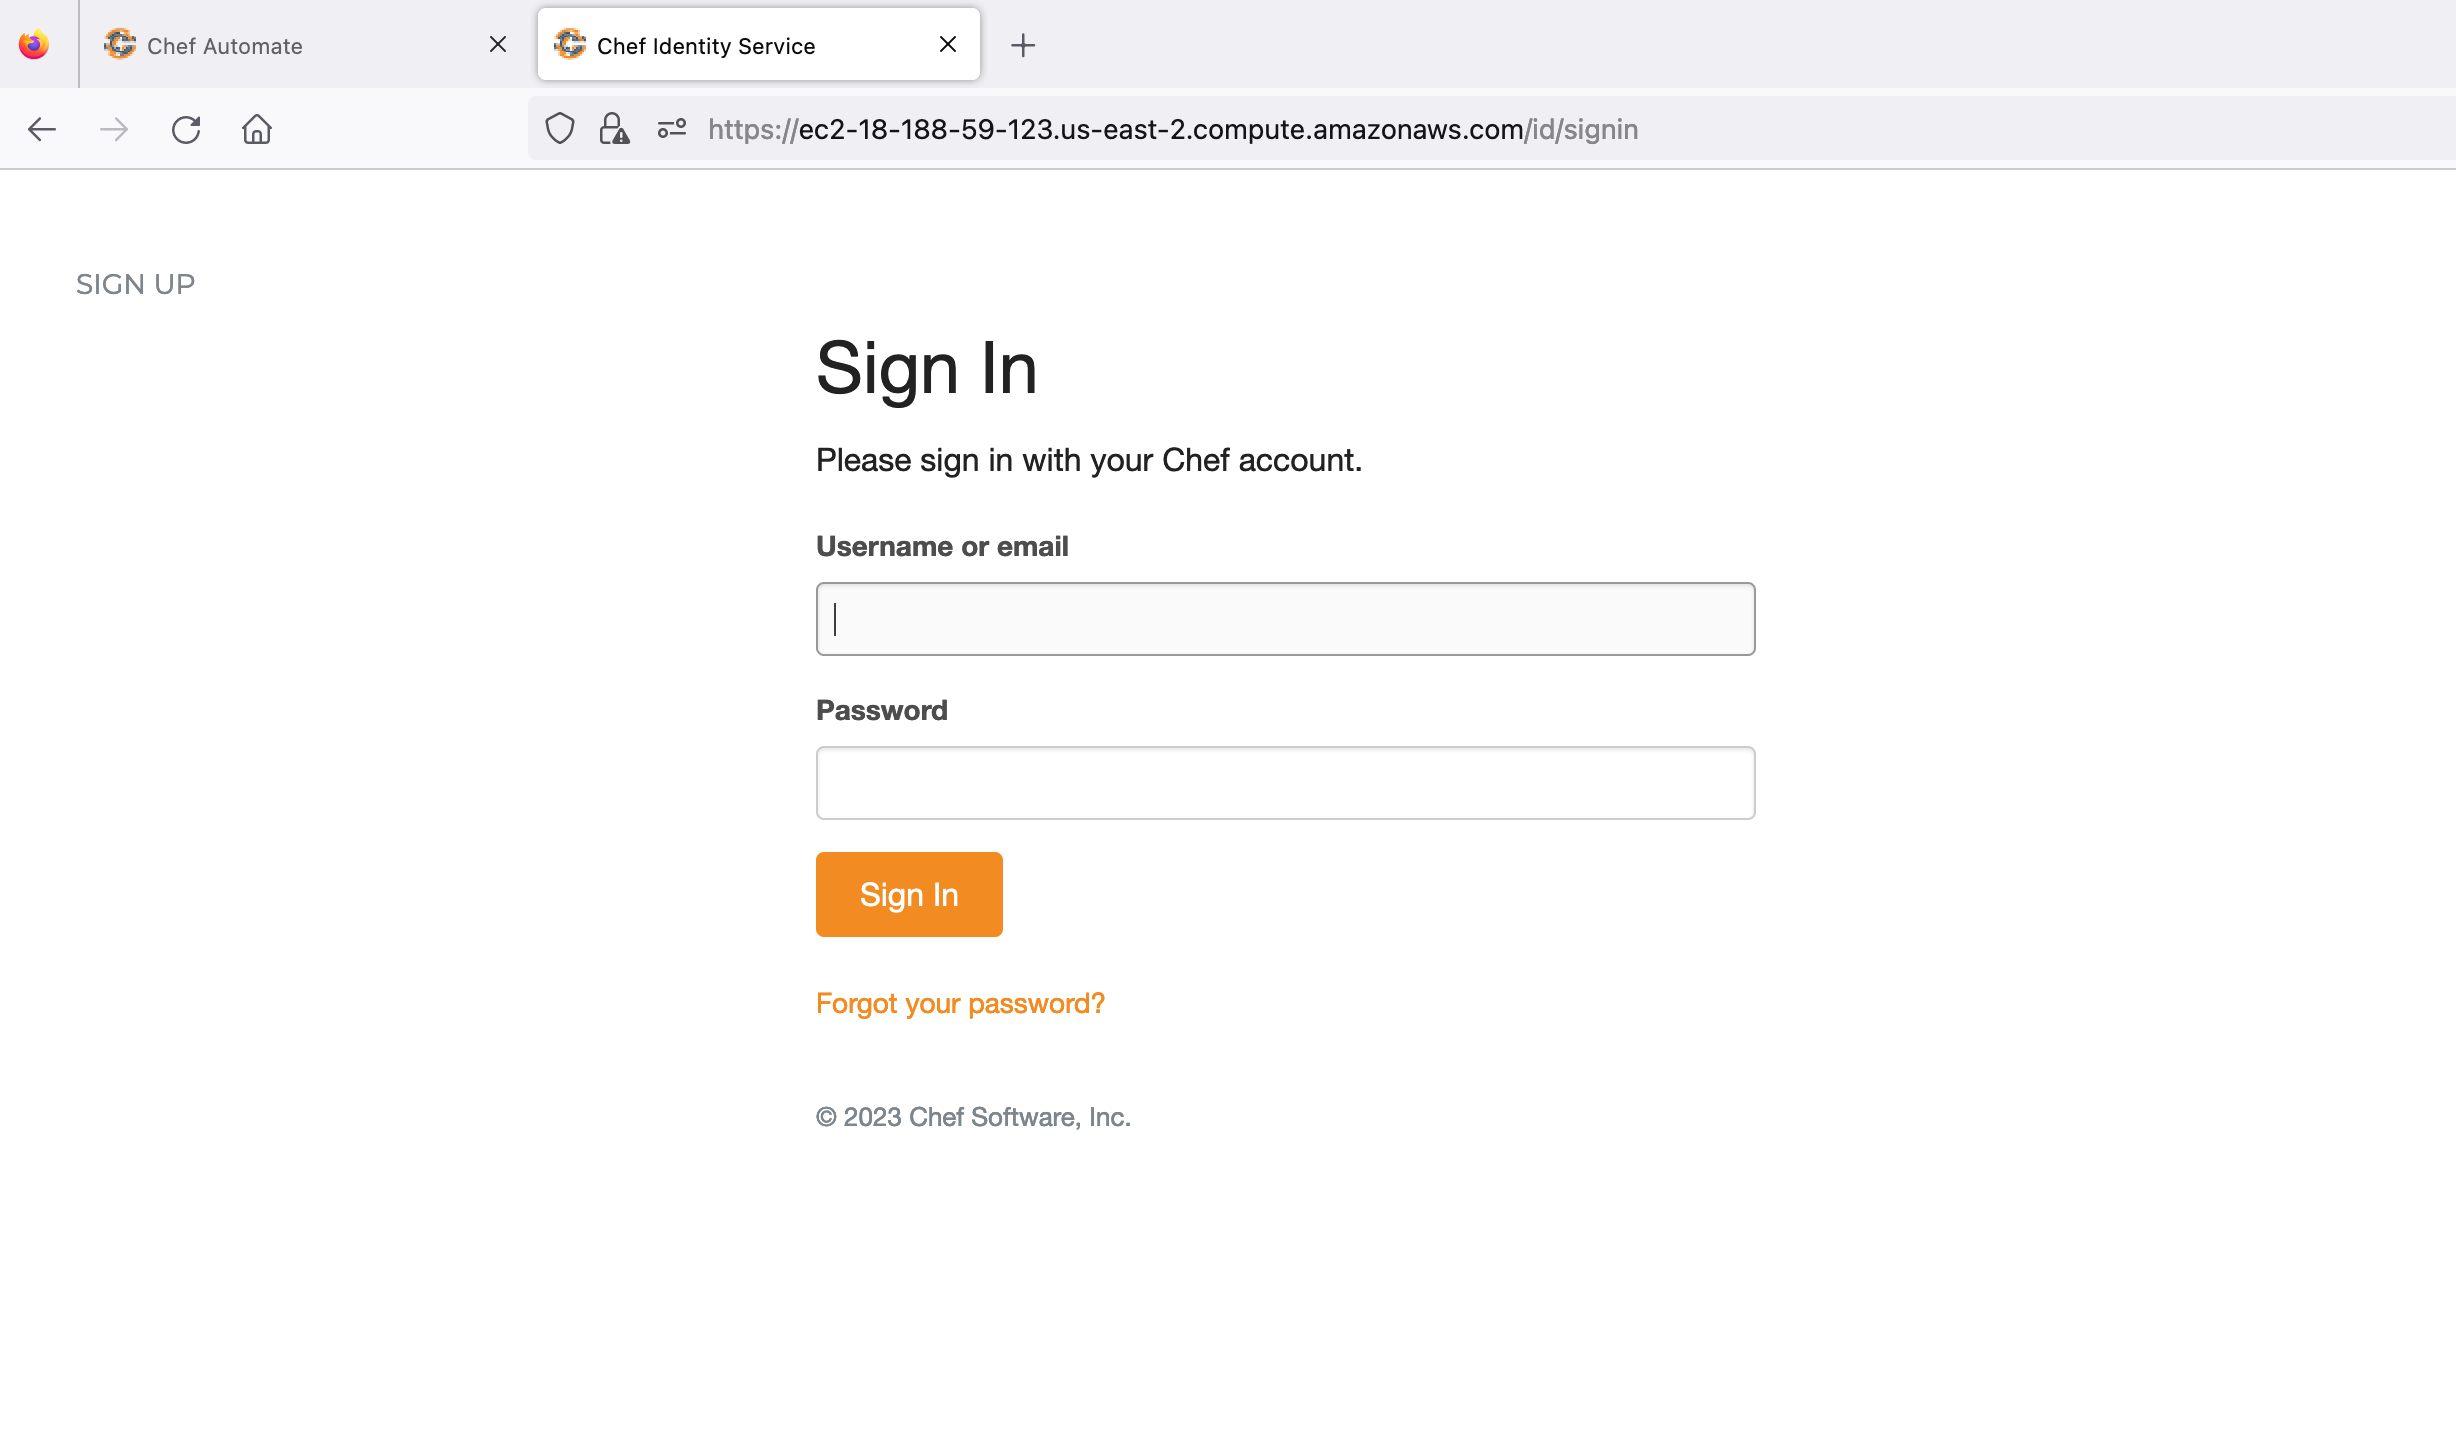The height and width of the screenshot is (1442, 2456).
Task: Click the close tab X on Chef Identity Service
Action: click(946, 45)
